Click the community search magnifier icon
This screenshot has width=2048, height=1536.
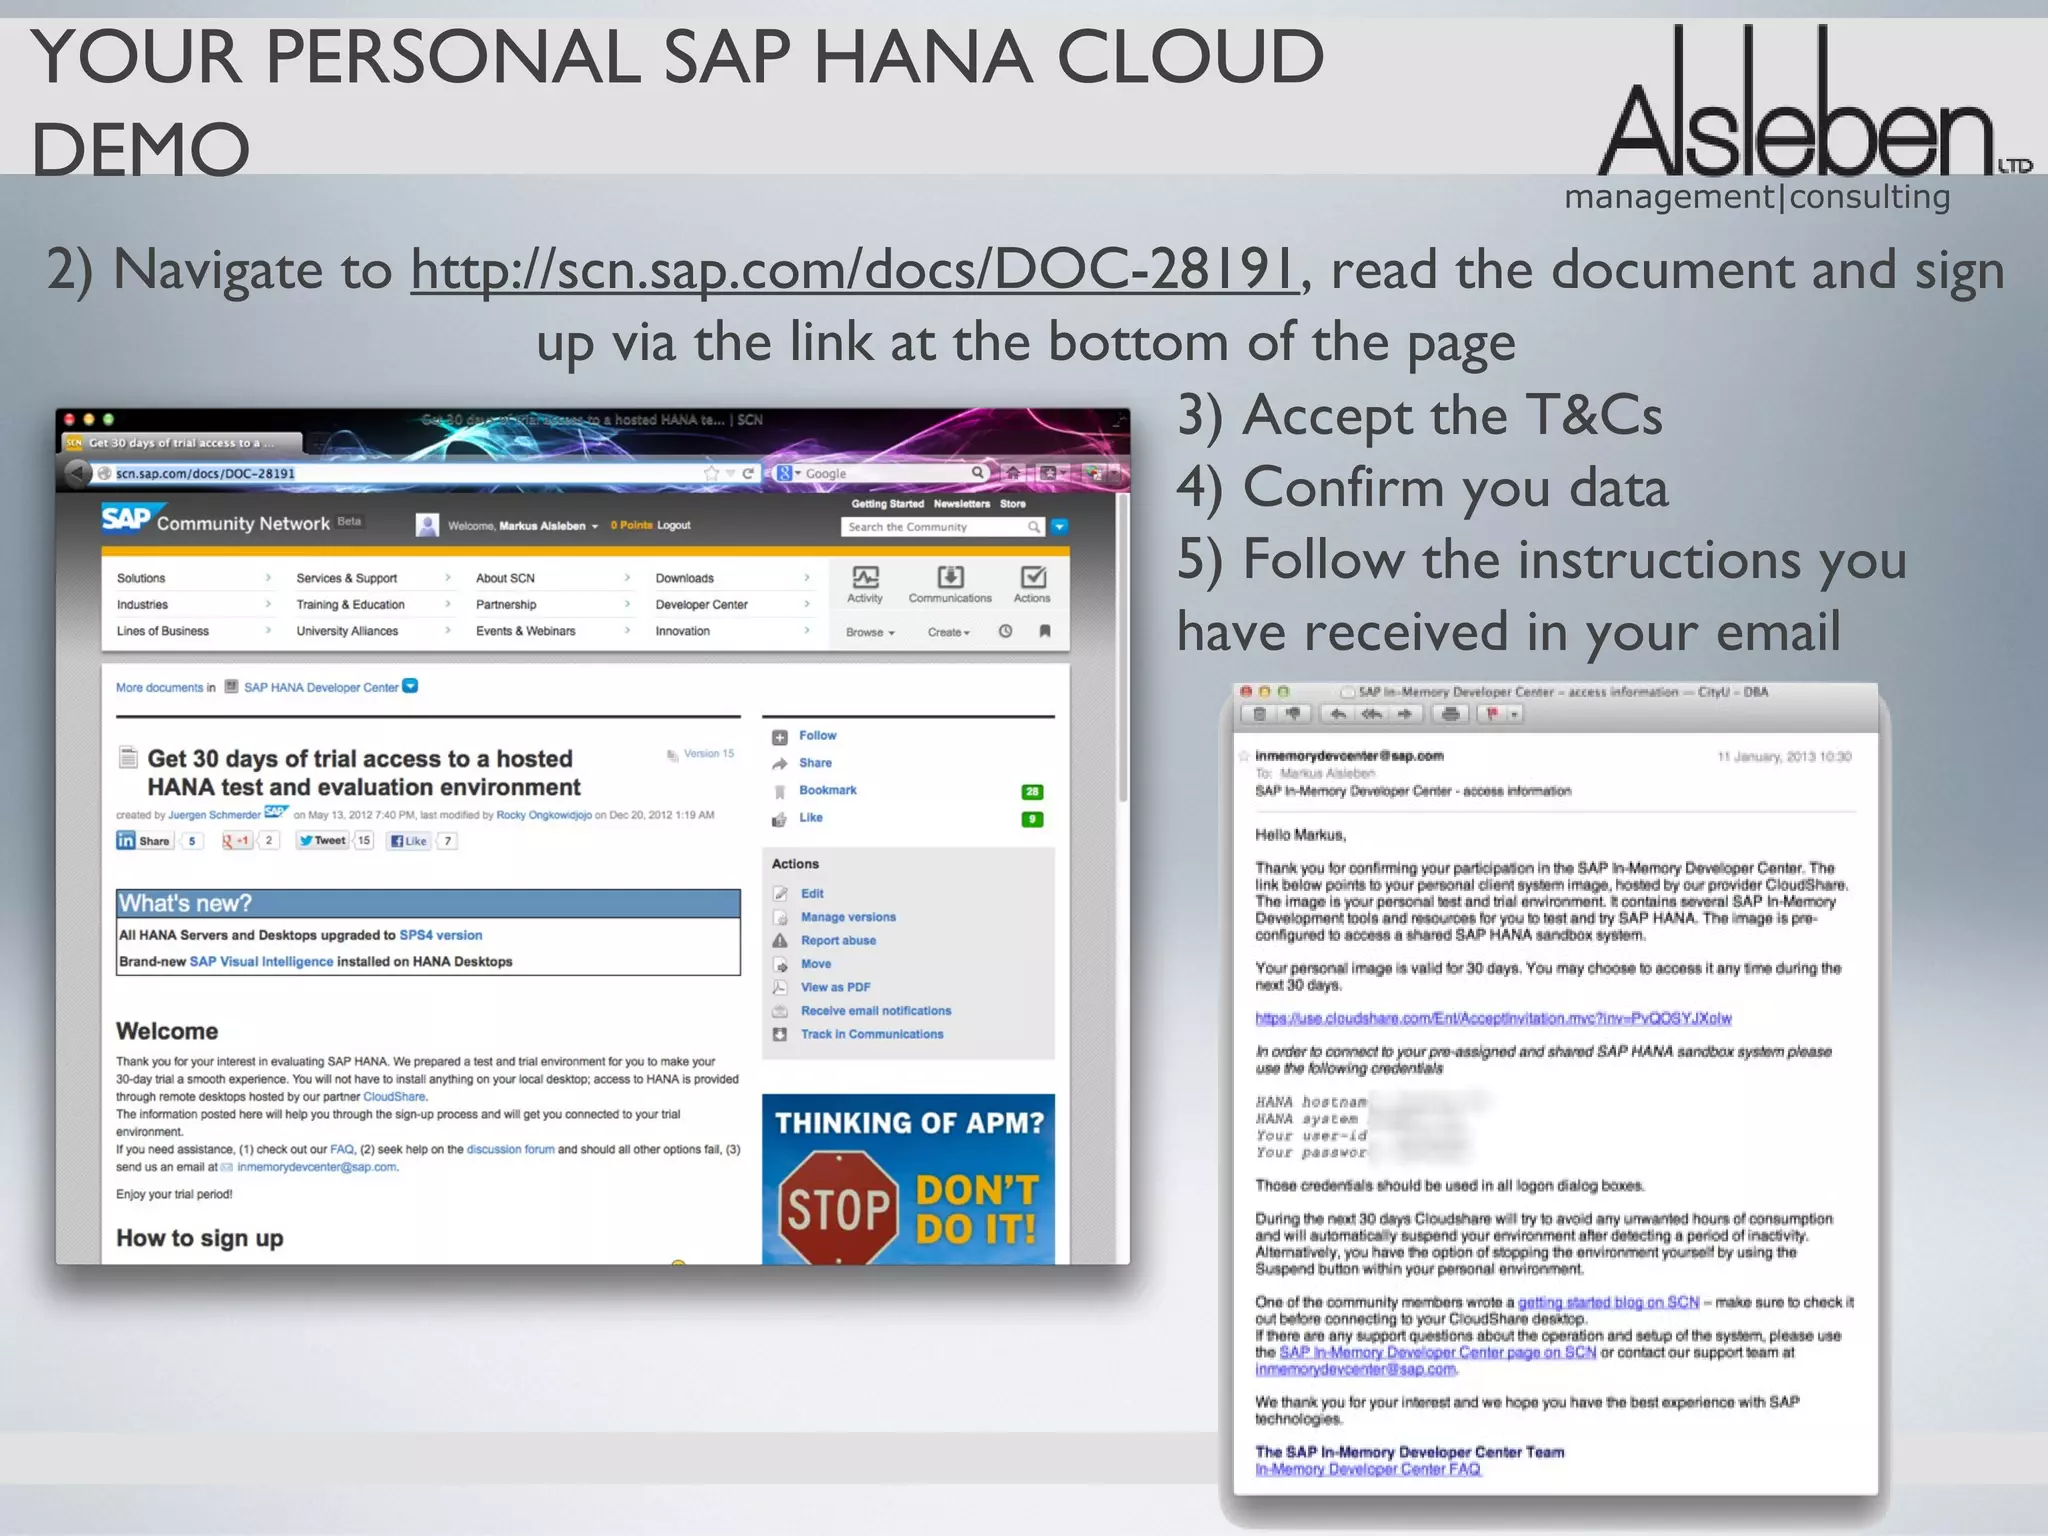[1034, 527]
